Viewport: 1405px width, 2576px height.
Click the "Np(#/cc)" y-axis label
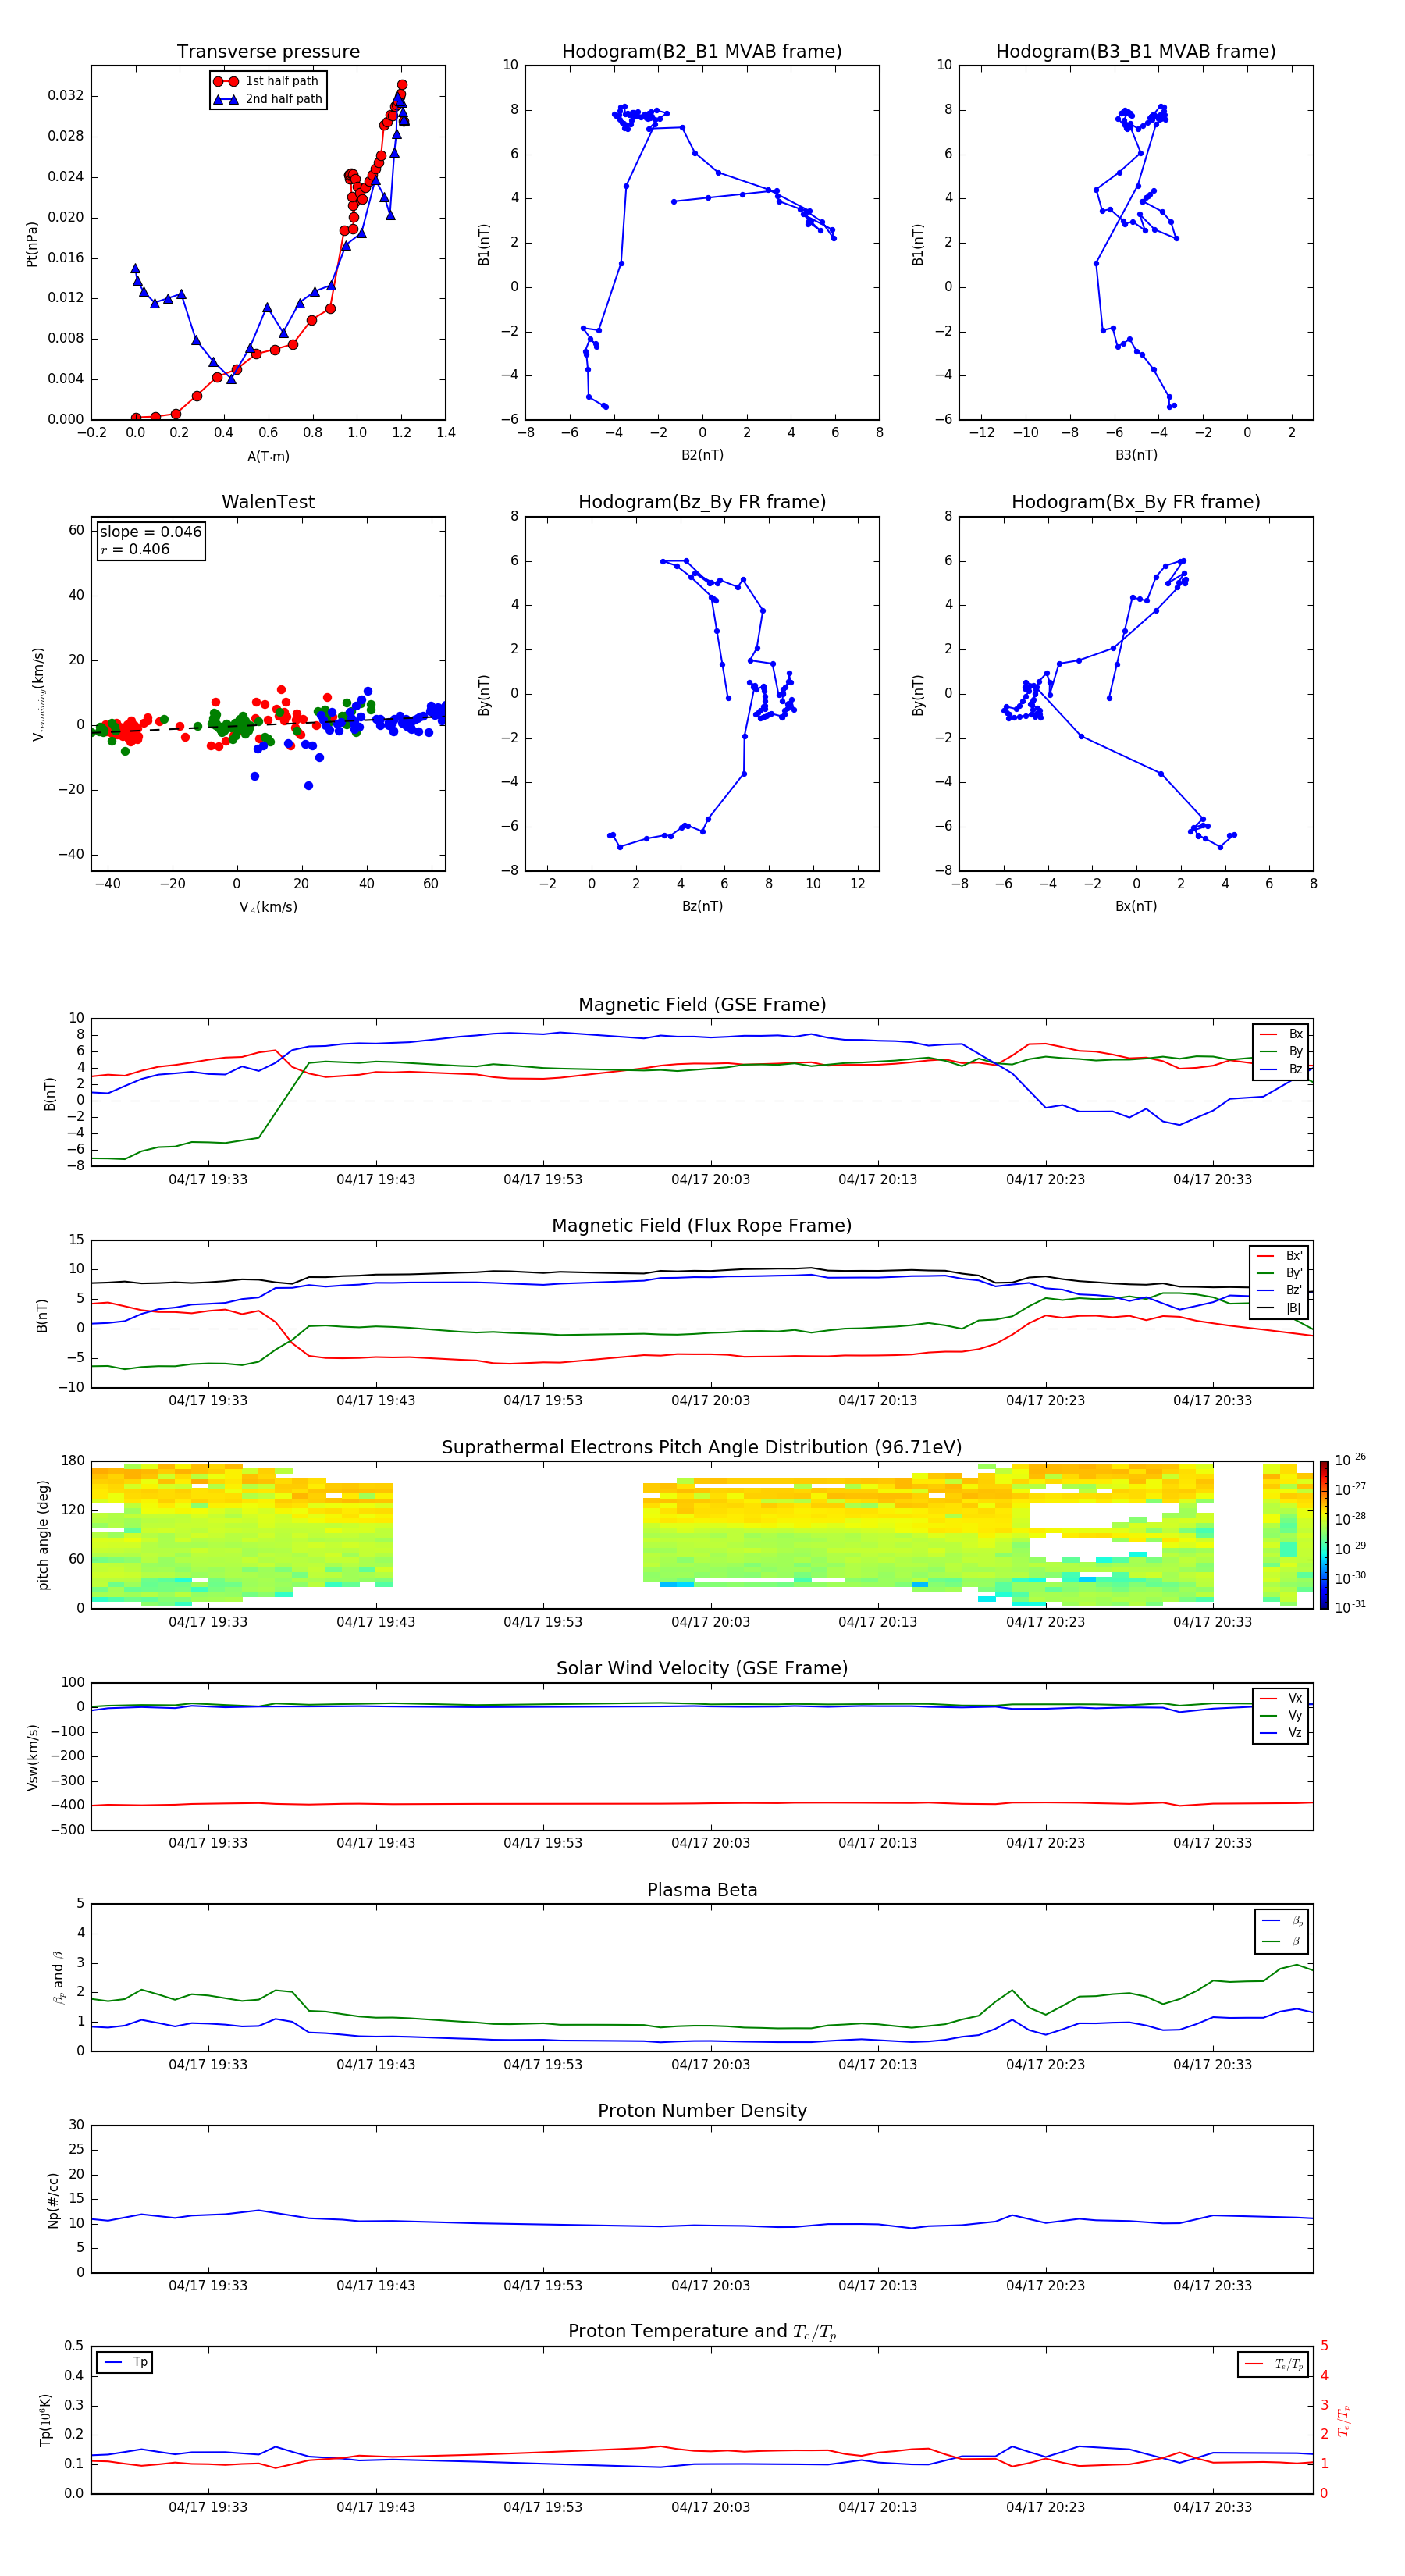point(53,2200)
